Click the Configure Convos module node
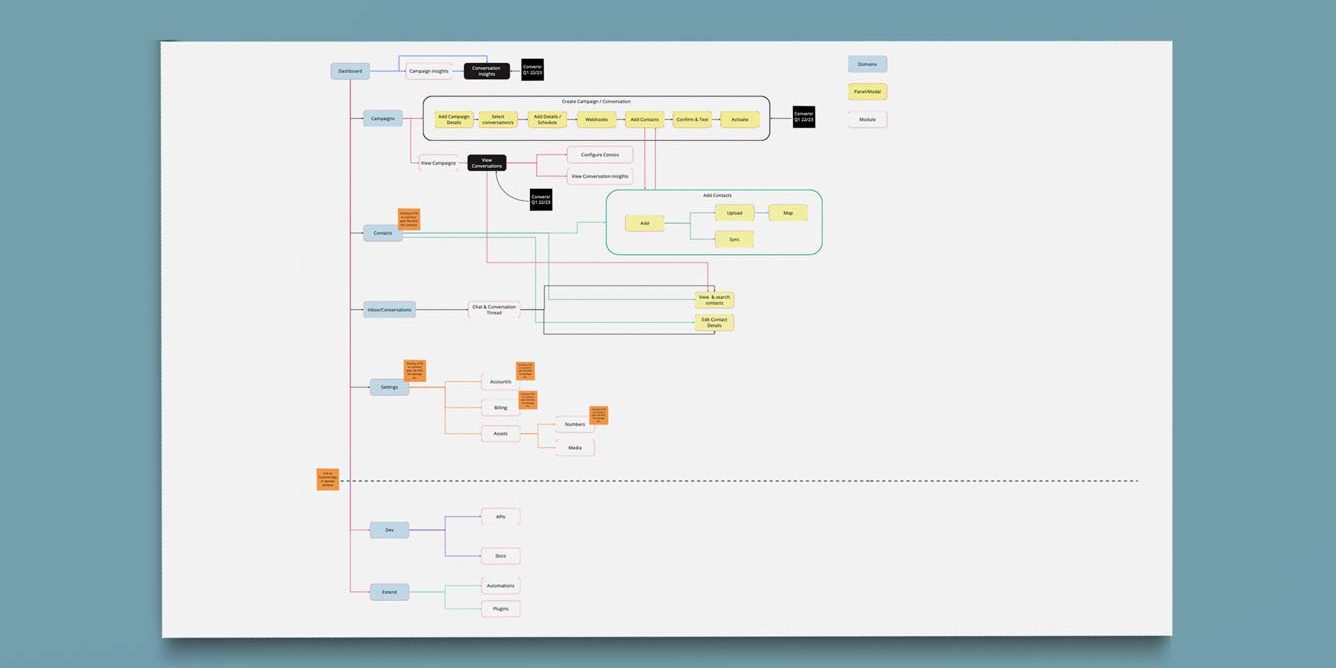This screenshot has width=1336, height=668. click(600, 155)
